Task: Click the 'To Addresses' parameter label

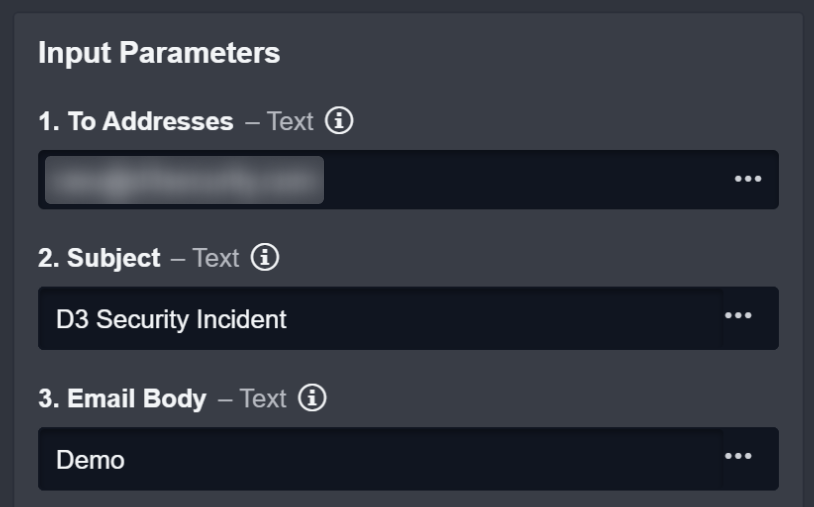Action: pyautogui.click(x=150, y=122)
